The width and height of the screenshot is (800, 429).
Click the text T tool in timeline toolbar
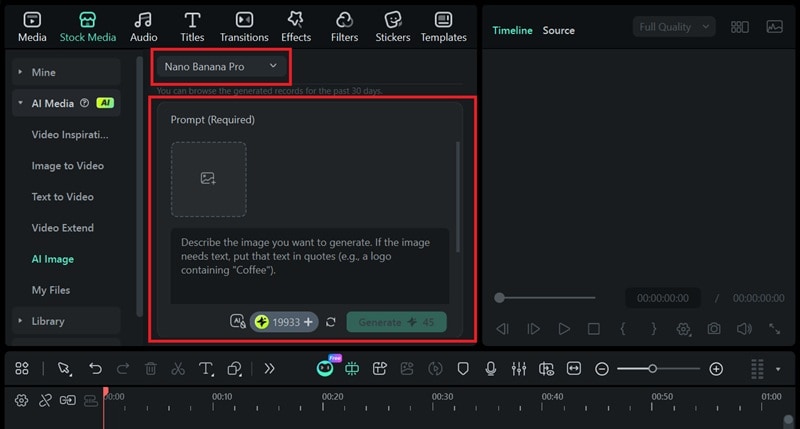pos(206,368)
